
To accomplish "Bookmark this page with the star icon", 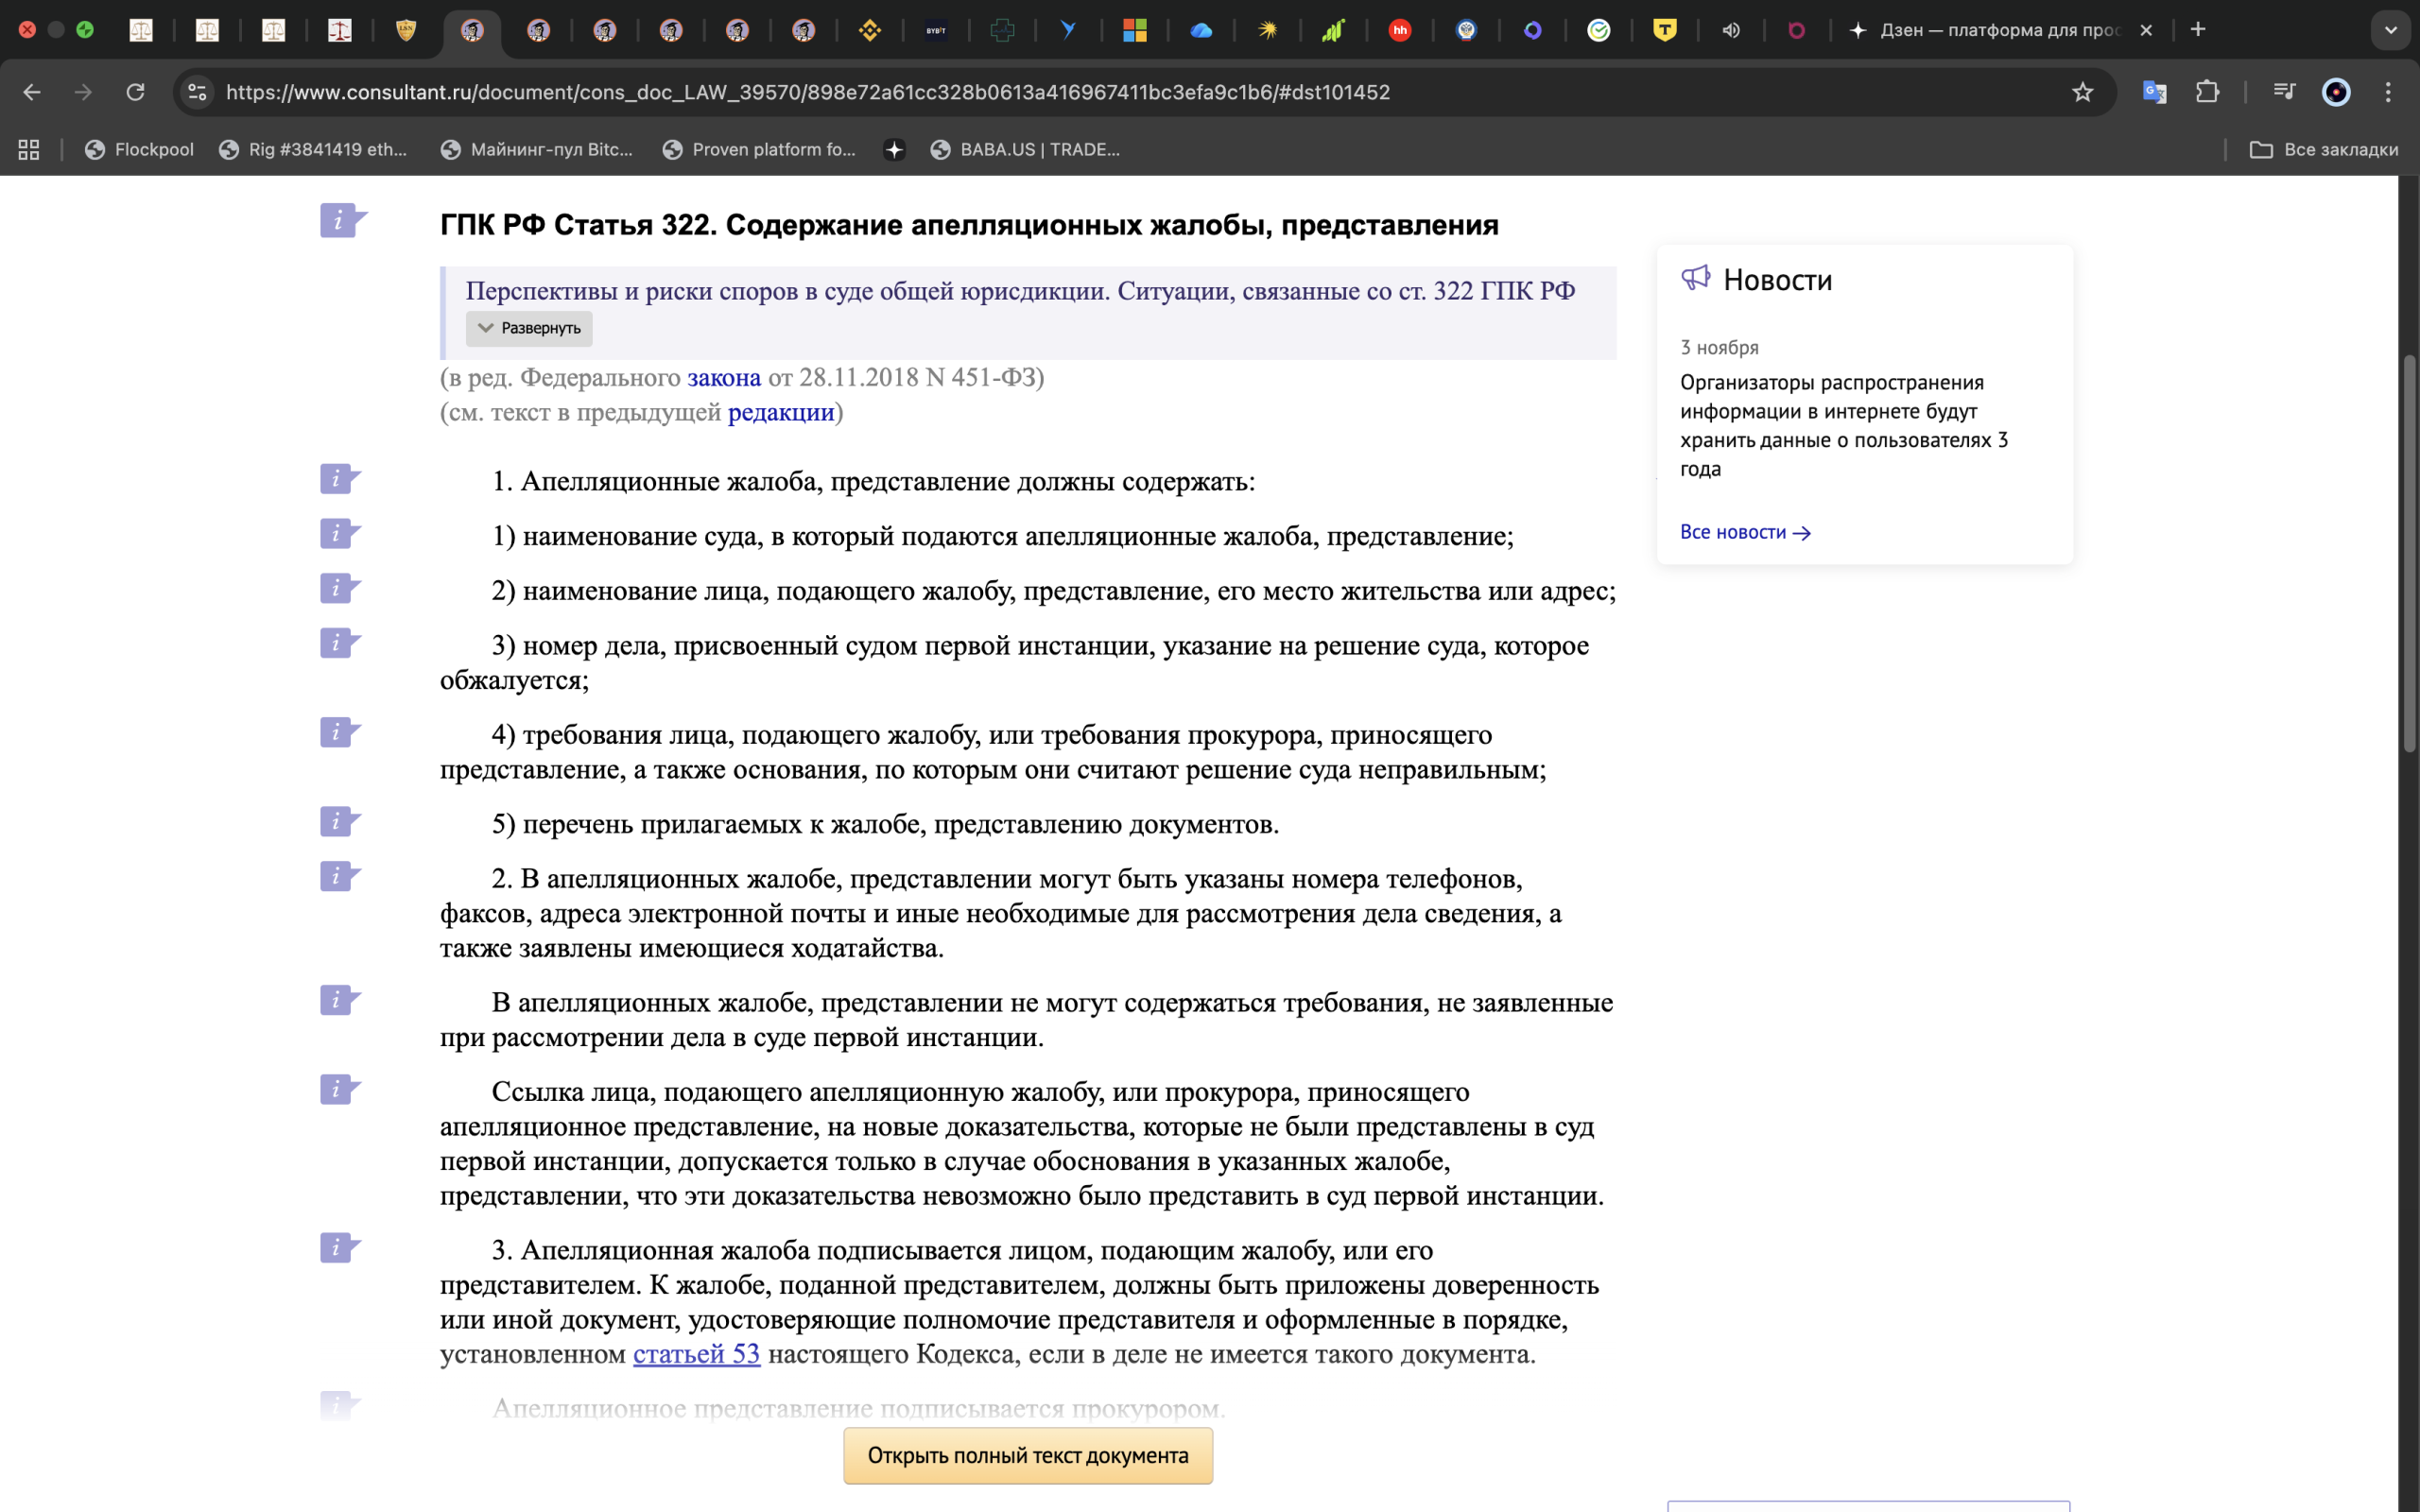I will 2082,92.
